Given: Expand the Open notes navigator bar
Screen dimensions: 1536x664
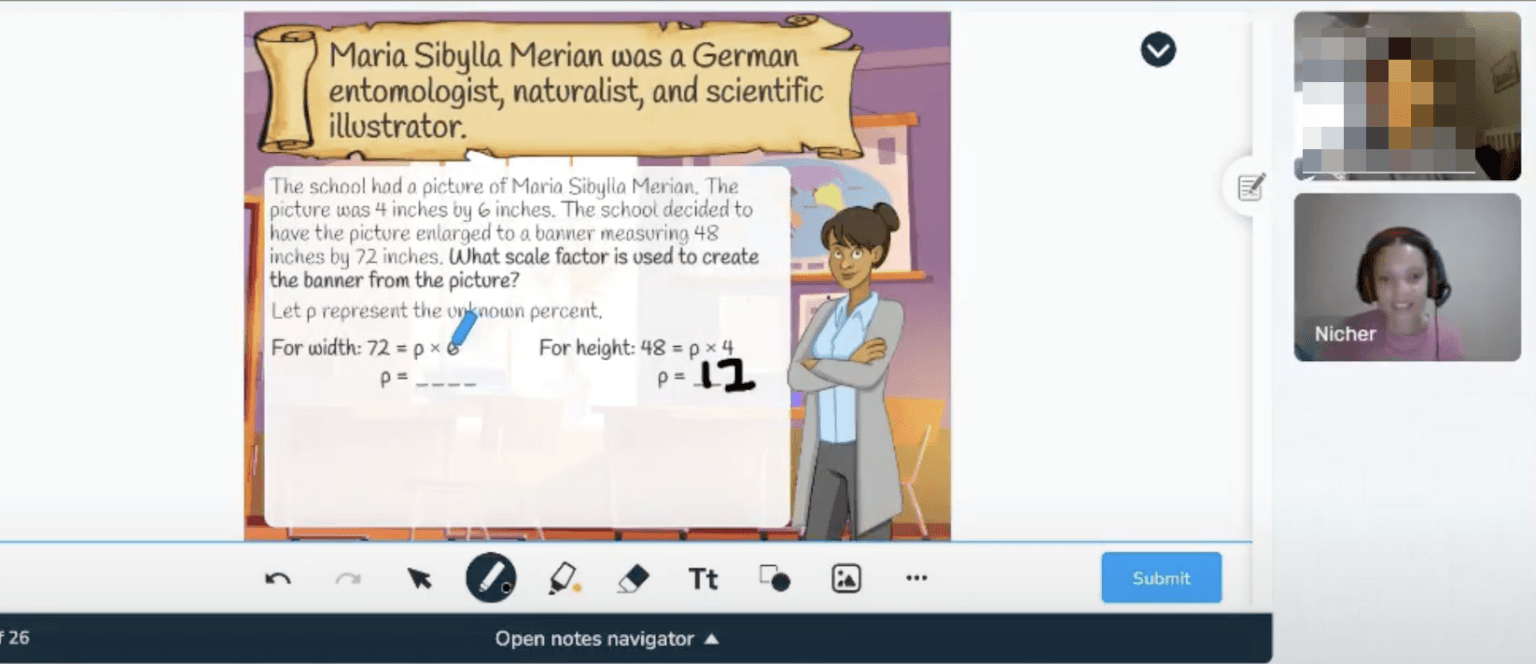Looking at the screenshot, I should [607, 639].
